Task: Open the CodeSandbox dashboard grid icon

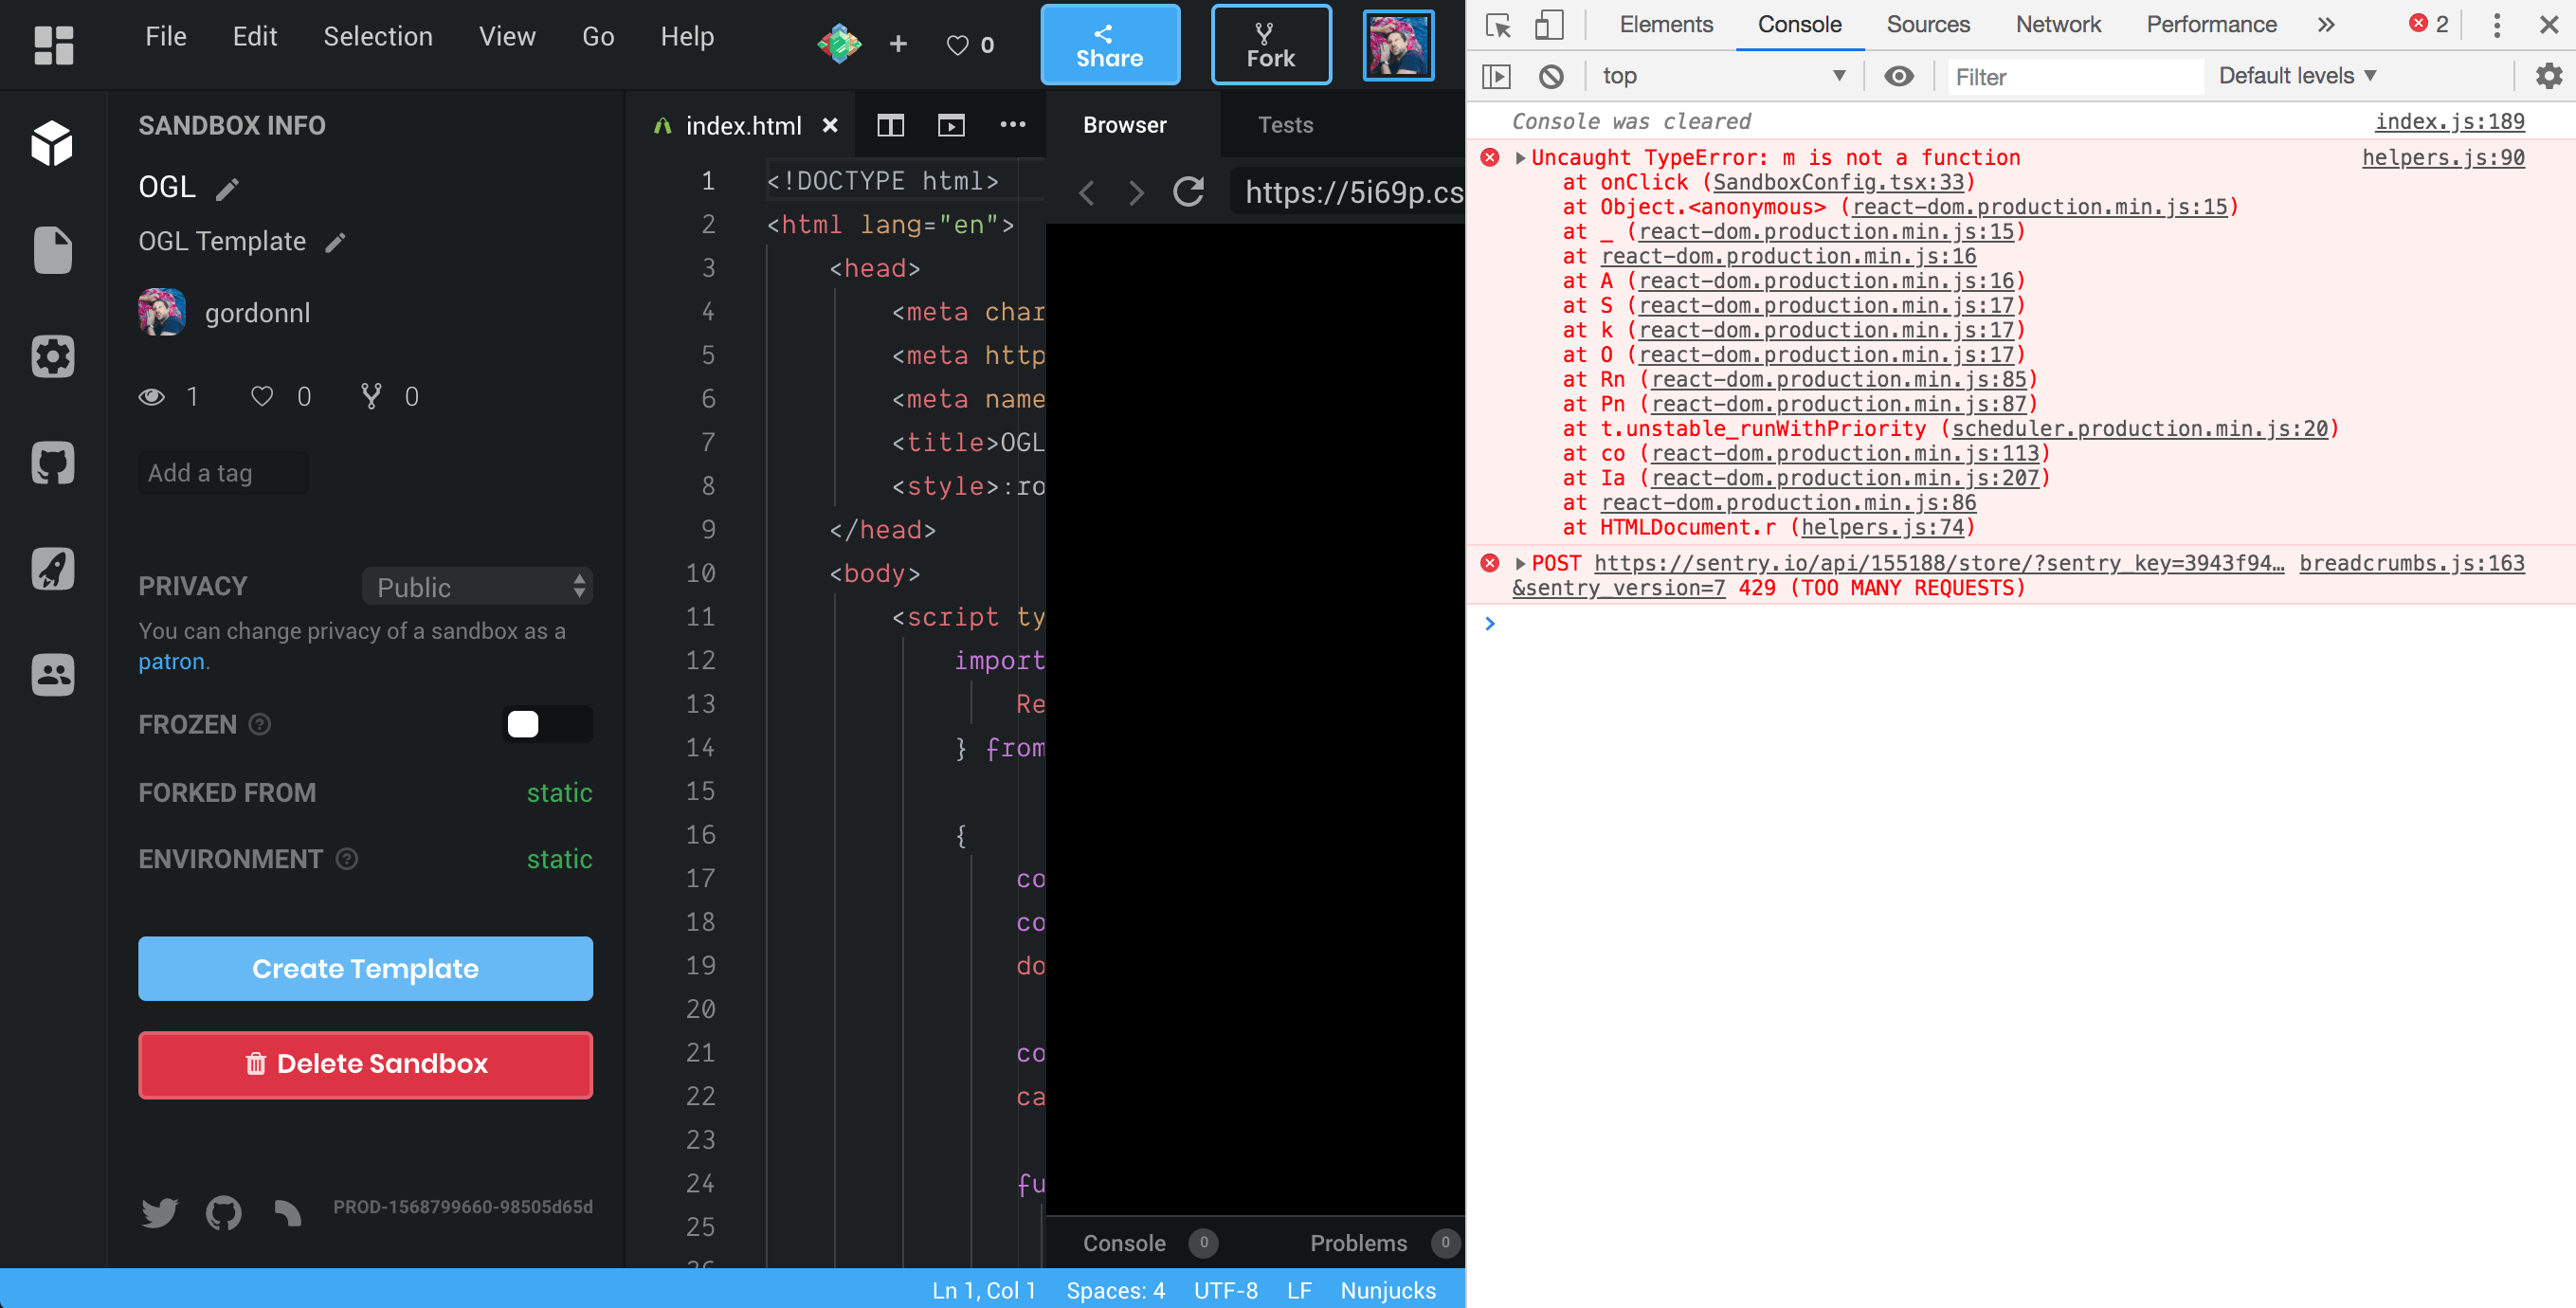Action: coord(53,45)
